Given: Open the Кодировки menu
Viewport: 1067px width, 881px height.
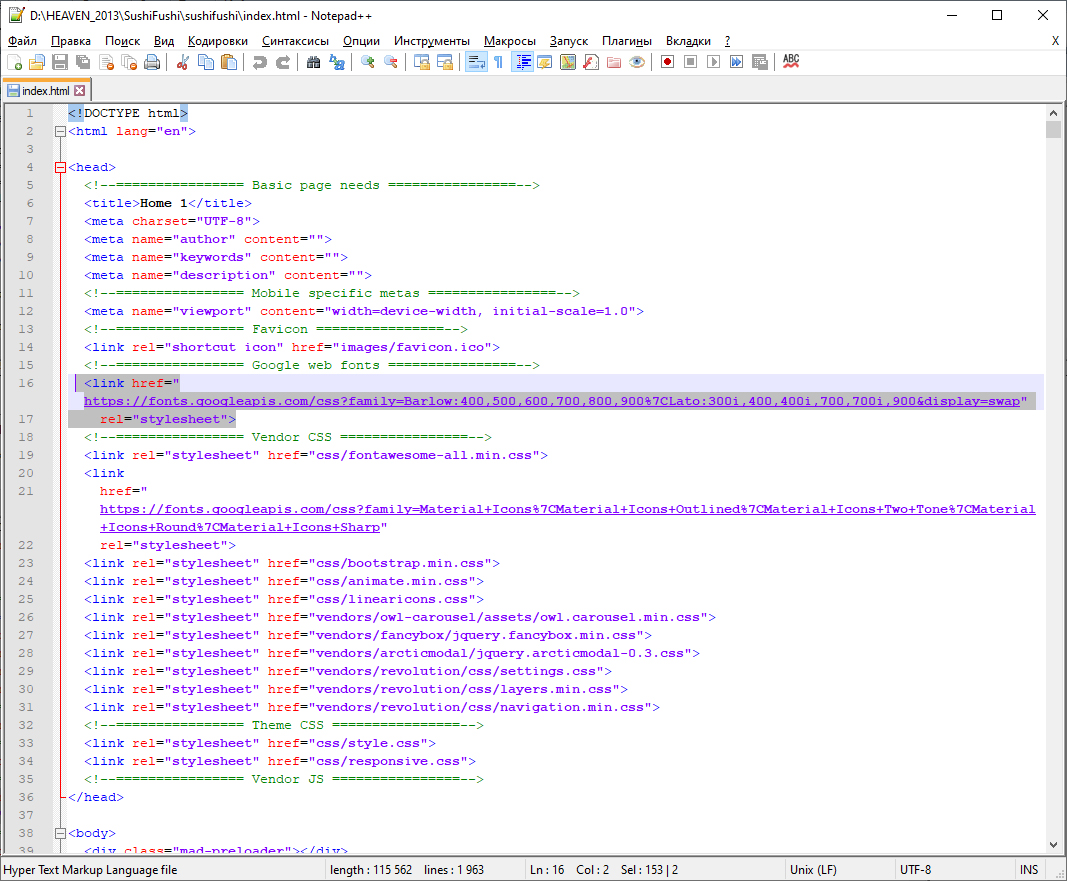Looking at the screenshot, I should coord(217,41).
